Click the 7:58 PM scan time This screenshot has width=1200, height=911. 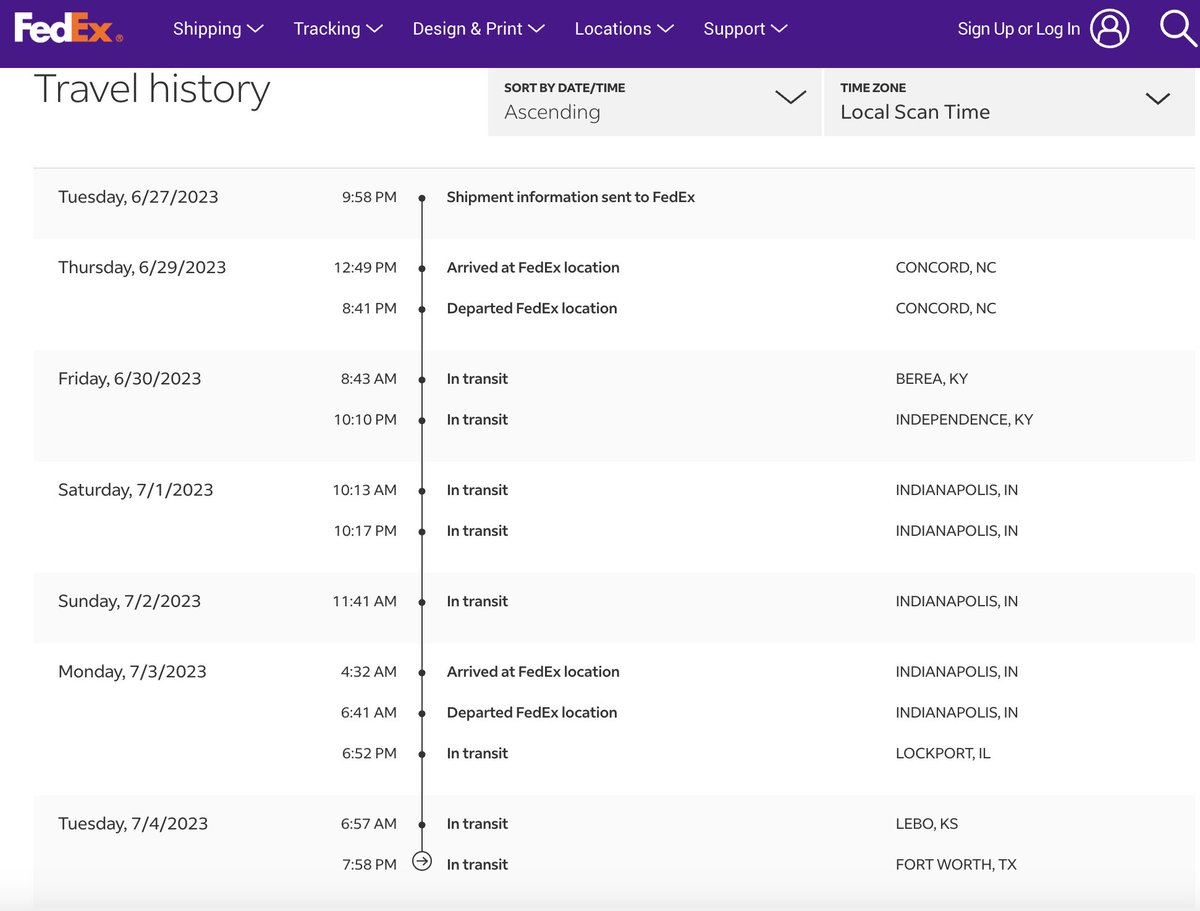point(369,865)
